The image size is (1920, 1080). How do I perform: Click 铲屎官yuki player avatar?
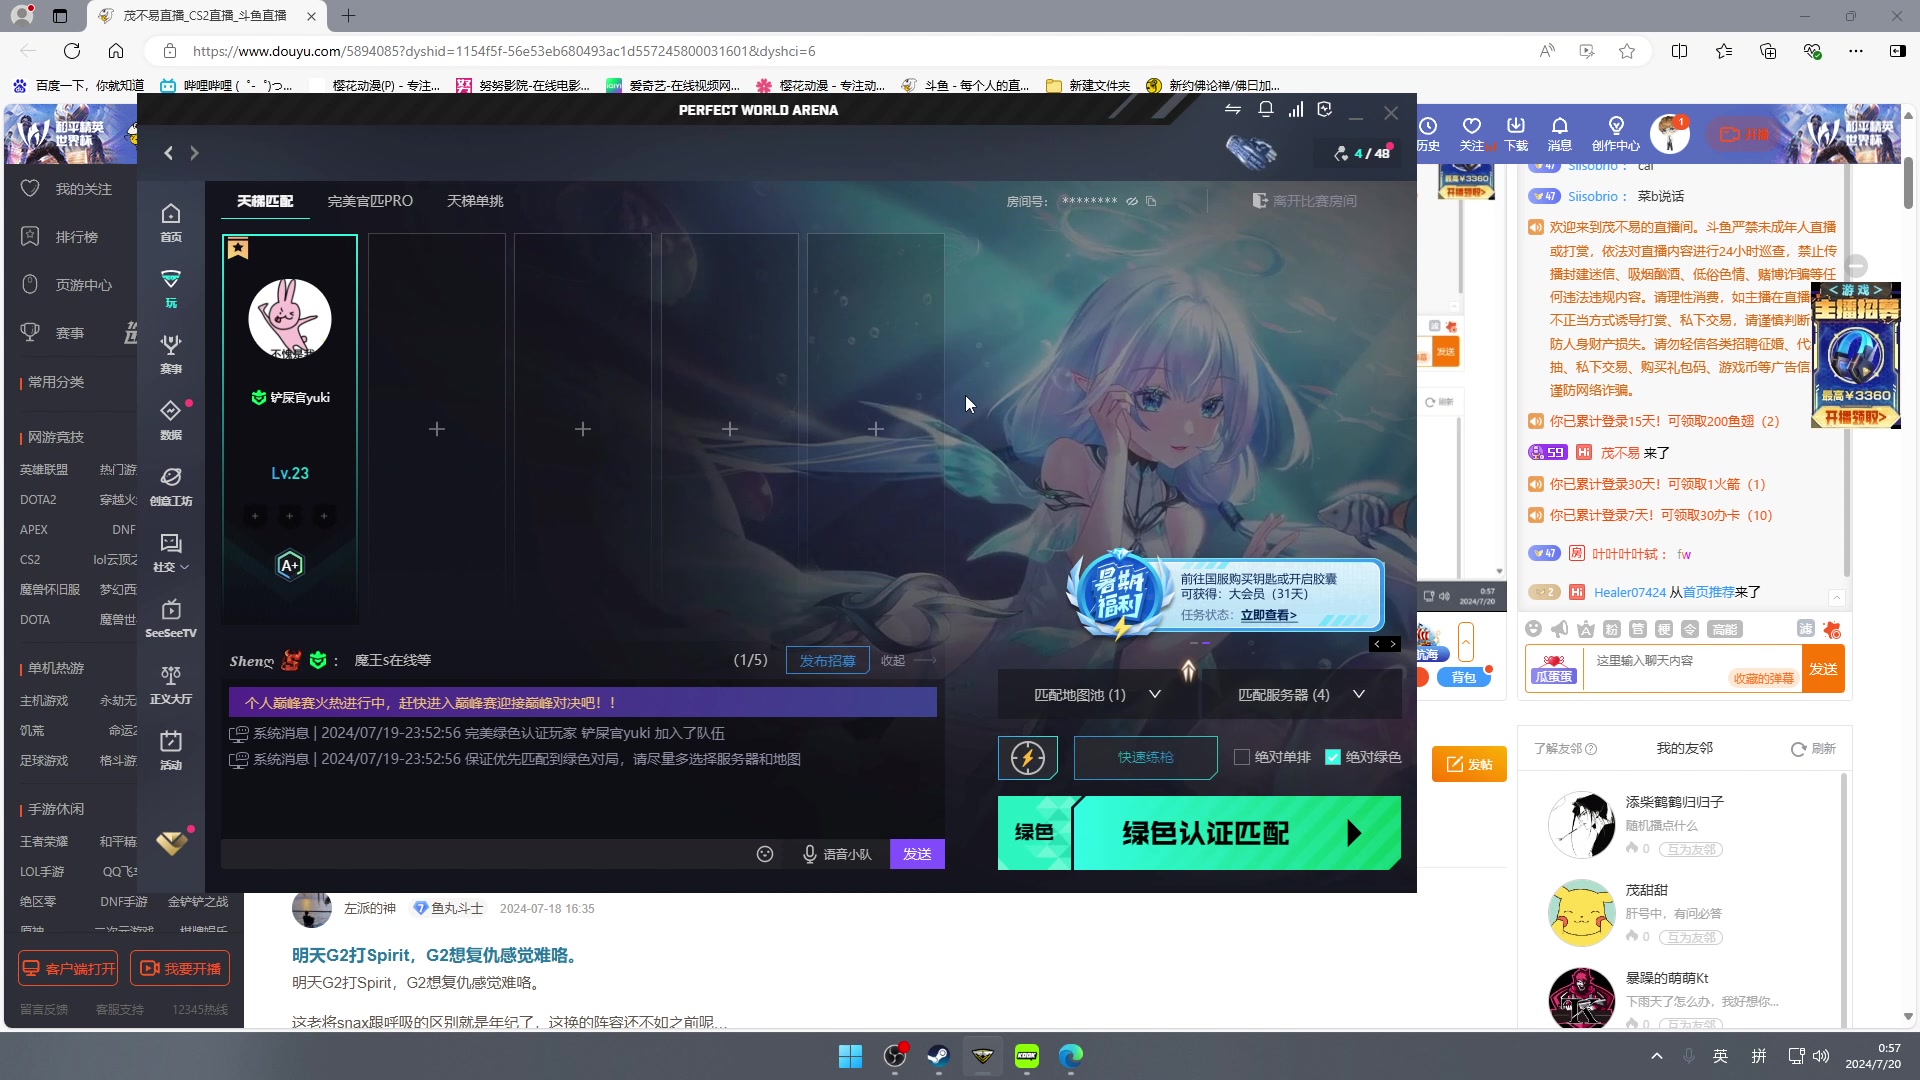290,320
